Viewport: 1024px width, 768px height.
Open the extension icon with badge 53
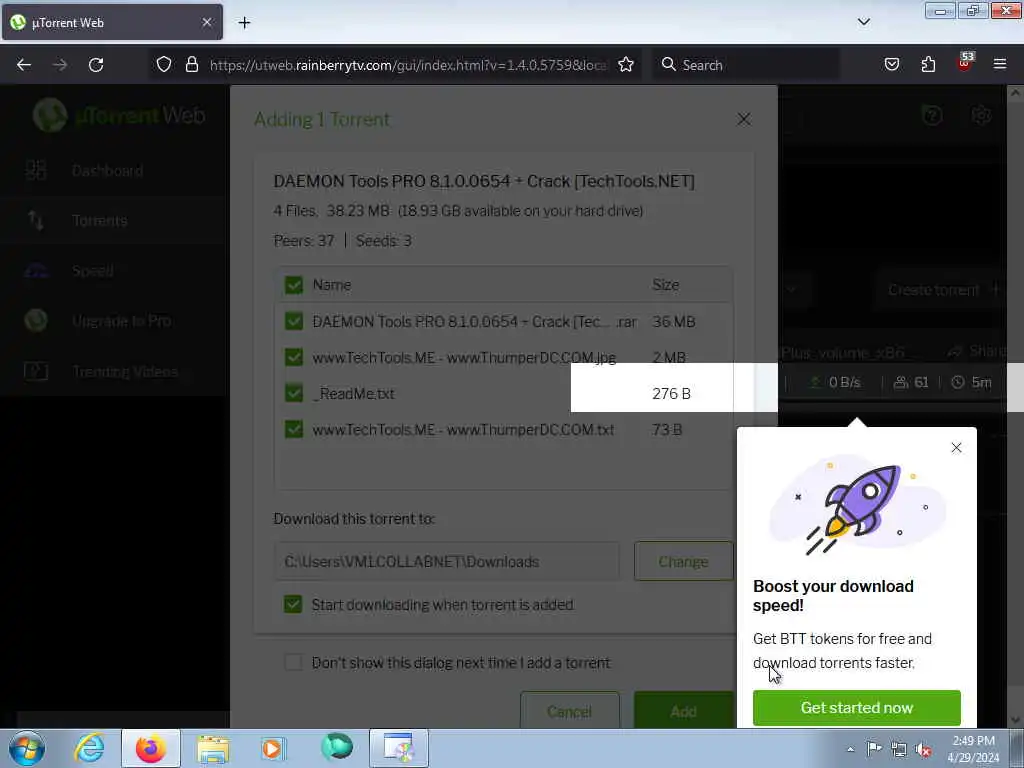point(965,63)
